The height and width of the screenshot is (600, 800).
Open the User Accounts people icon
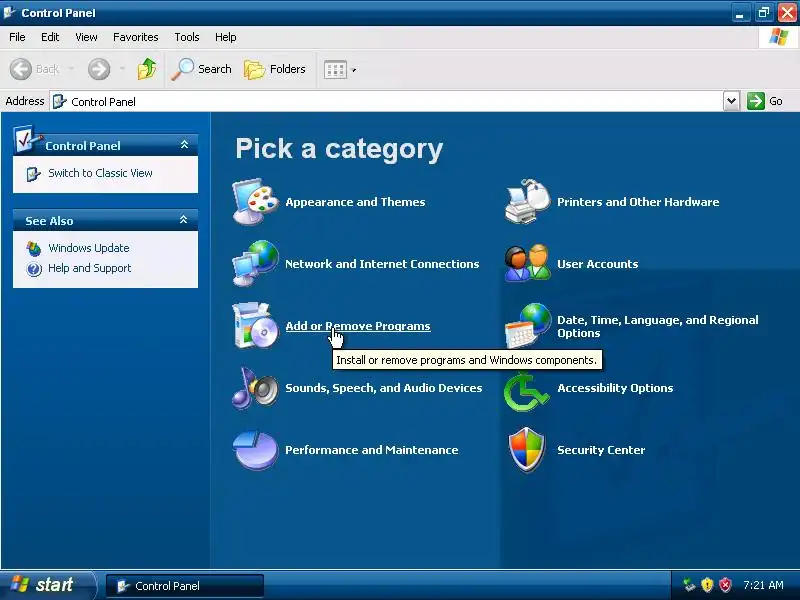click(x=528, y=263)
